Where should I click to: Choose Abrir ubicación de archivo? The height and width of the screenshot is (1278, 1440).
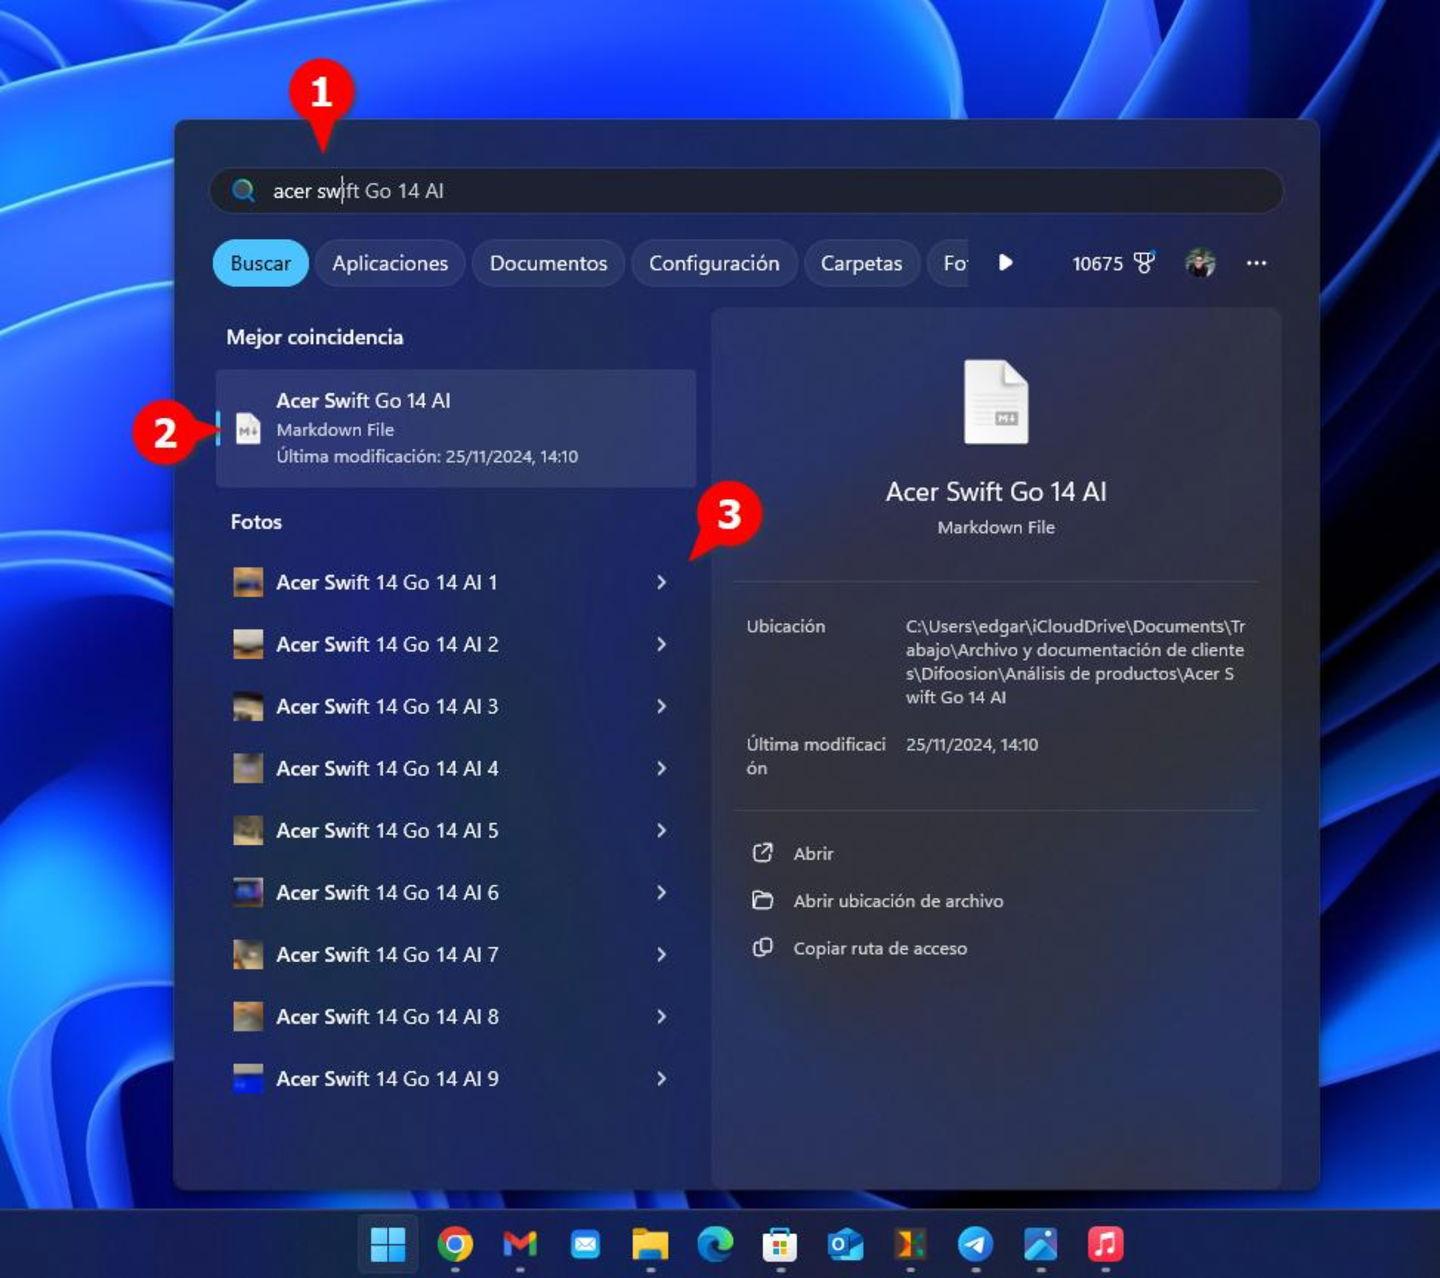898,901
